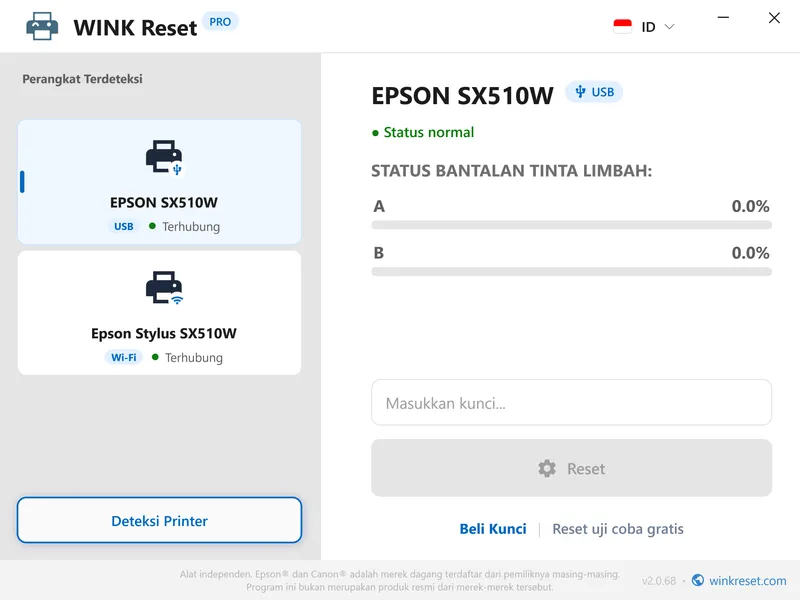Image resolution: width=800 pixels, height=600 pixels.
Task: Open the winkreset.com website link
Action: tap(747, 581)
